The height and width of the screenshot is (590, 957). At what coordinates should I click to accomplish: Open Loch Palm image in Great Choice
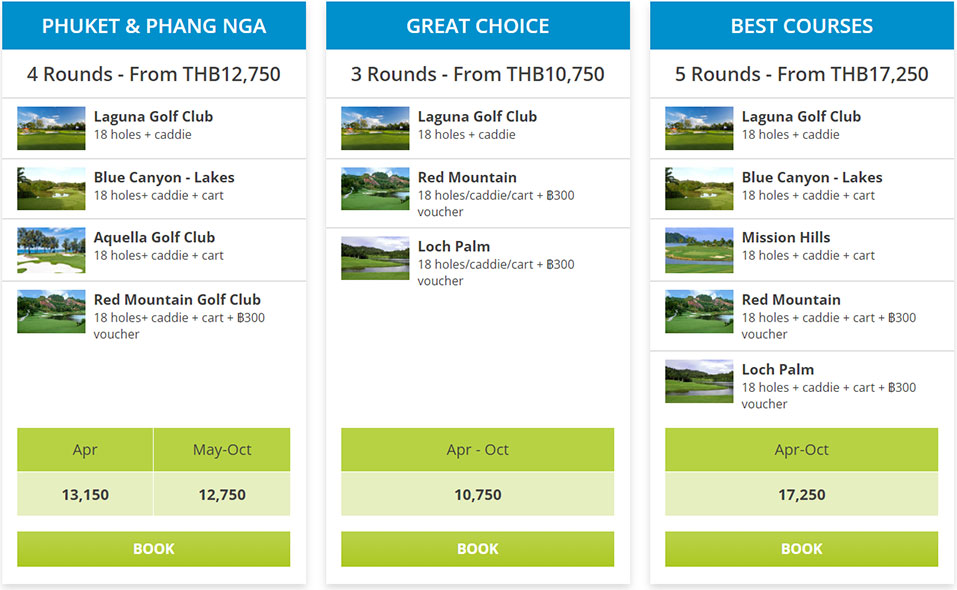click(375, 258)
